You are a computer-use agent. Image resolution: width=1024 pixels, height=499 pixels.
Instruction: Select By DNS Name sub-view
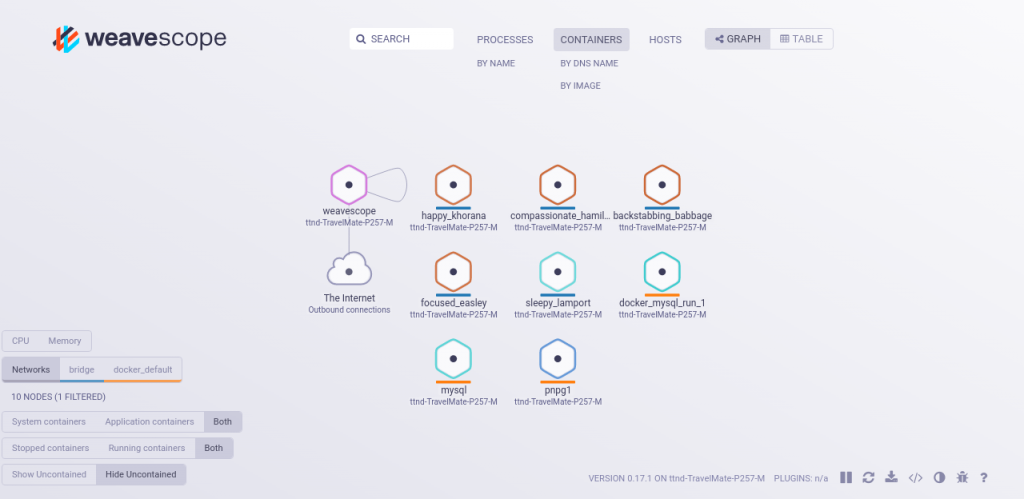pyautogui.click(x=589, y=63)
